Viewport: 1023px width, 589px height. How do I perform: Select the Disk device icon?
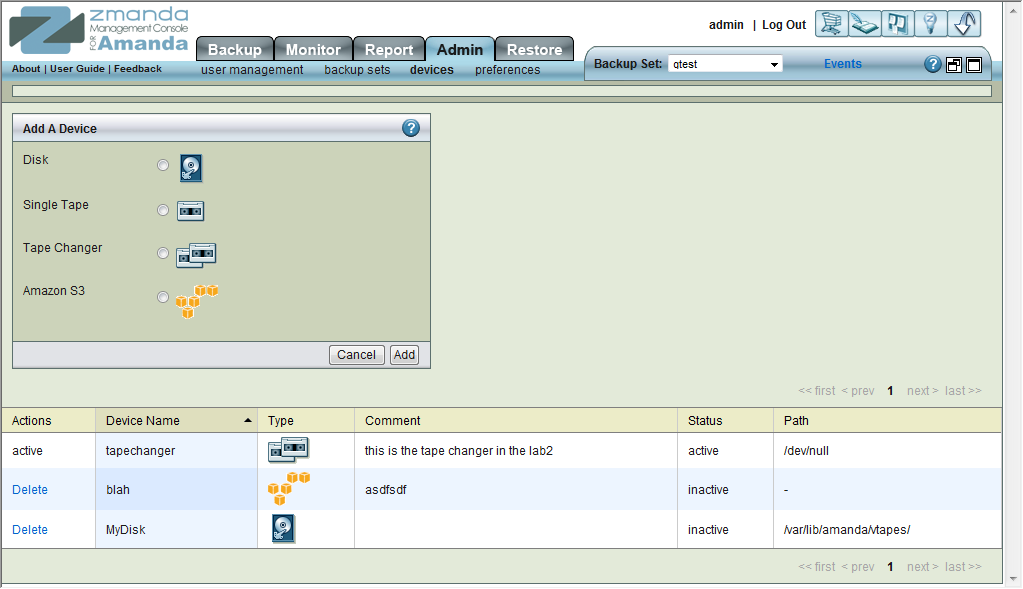[x=190, y=167]
